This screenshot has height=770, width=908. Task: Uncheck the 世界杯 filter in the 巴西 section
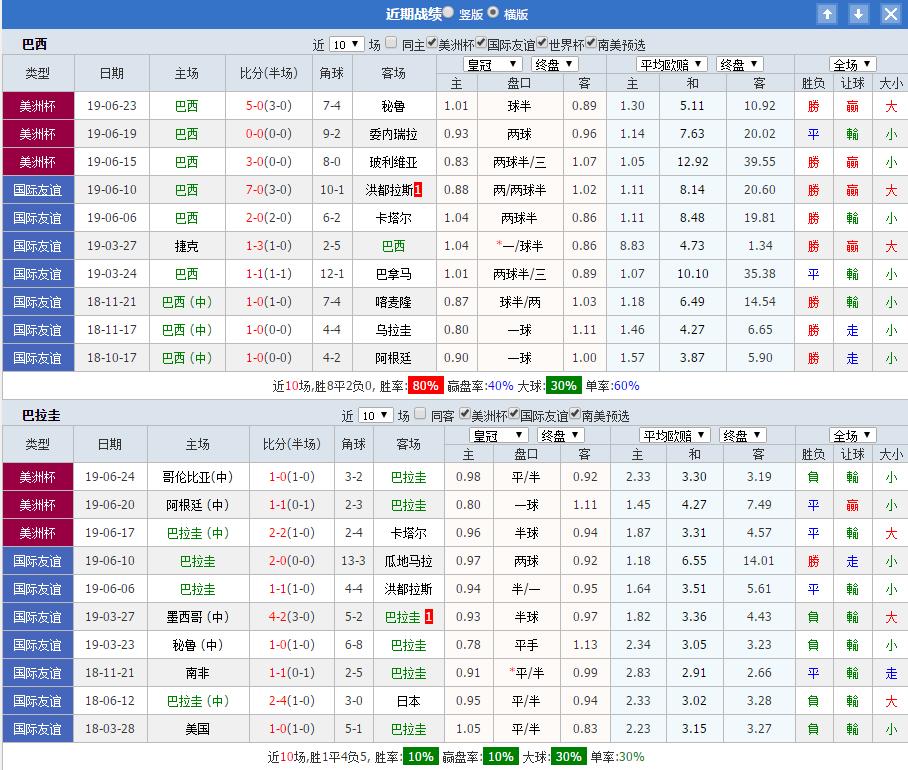click(543, 43)
